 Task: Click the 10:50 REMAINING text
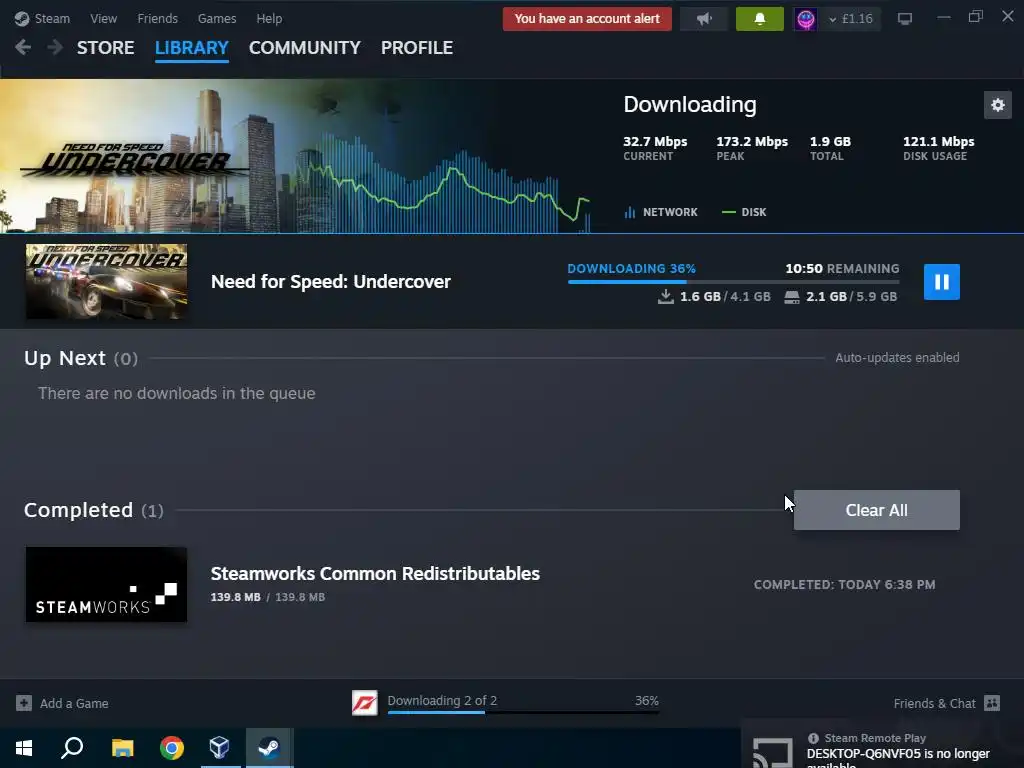click(x=842, y=268)
